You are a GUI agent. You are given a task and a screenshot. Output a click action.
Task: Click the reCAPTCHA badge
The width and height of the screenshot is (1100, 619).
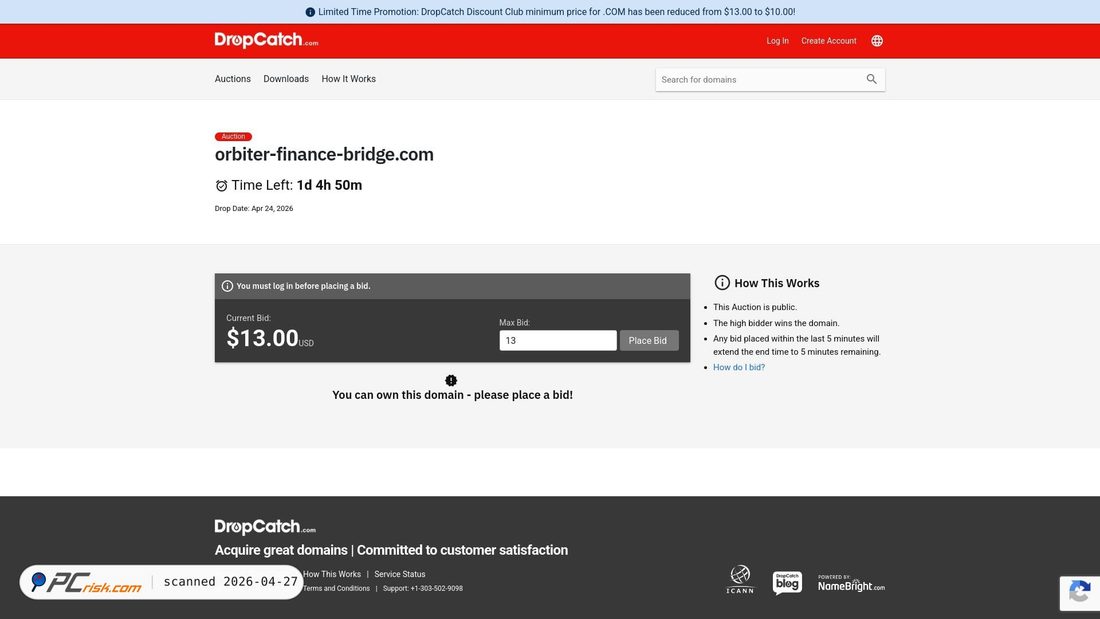(x=1080, y=592)
